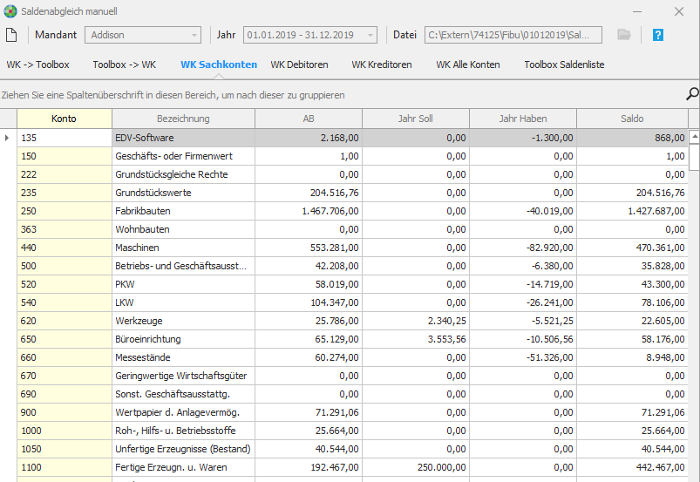Click the scrollbar up arrow of the grid
The height and width of the screenshot is (482, 700).
click(x=694, y=136)
